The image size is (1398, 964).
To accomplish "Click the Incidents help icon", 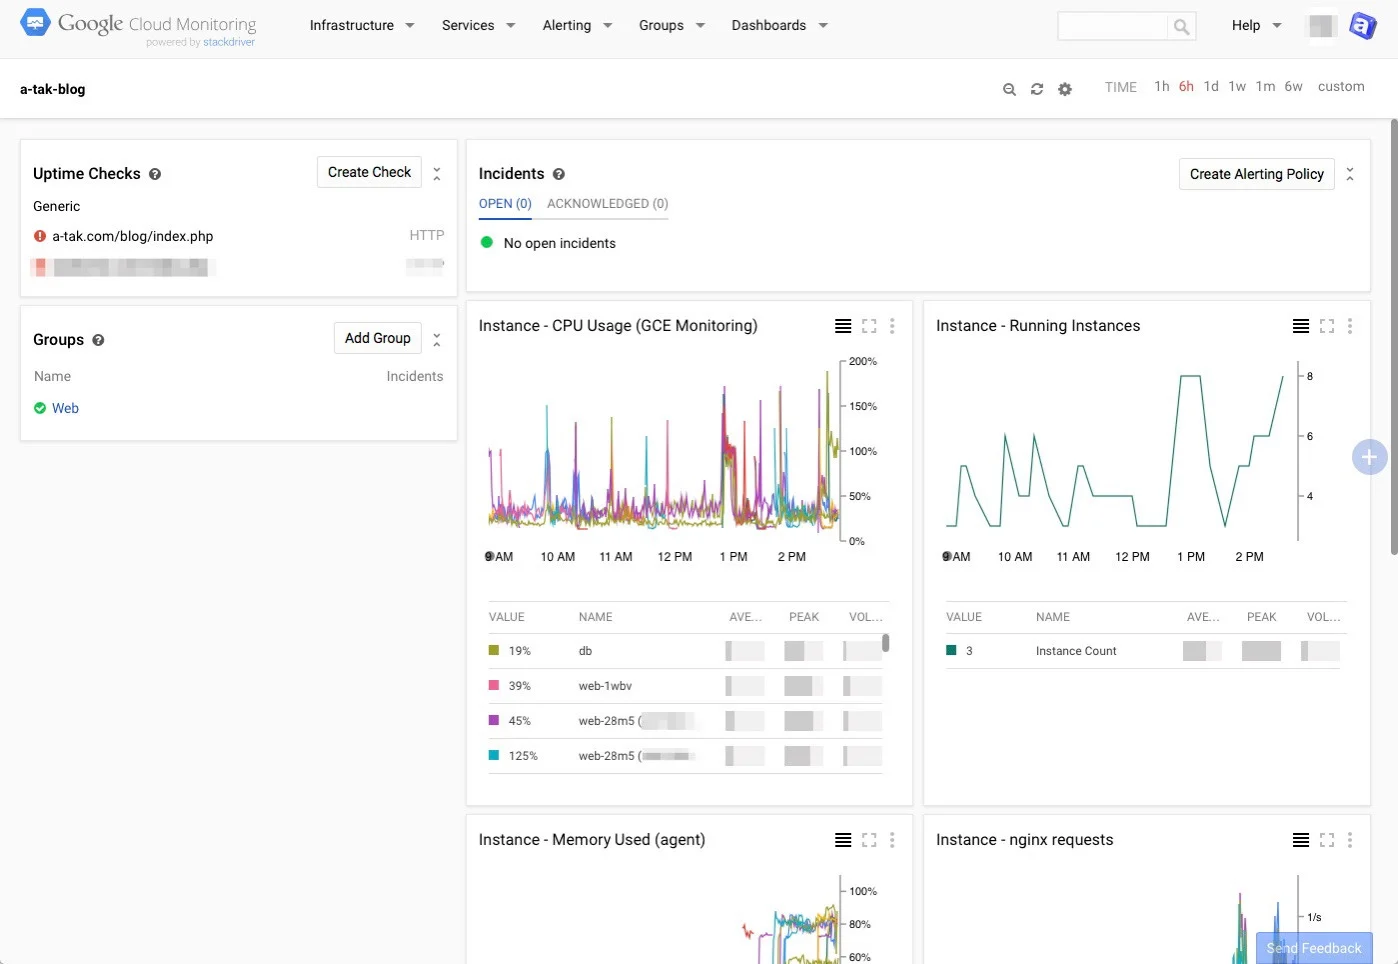I will click(559, 174).
